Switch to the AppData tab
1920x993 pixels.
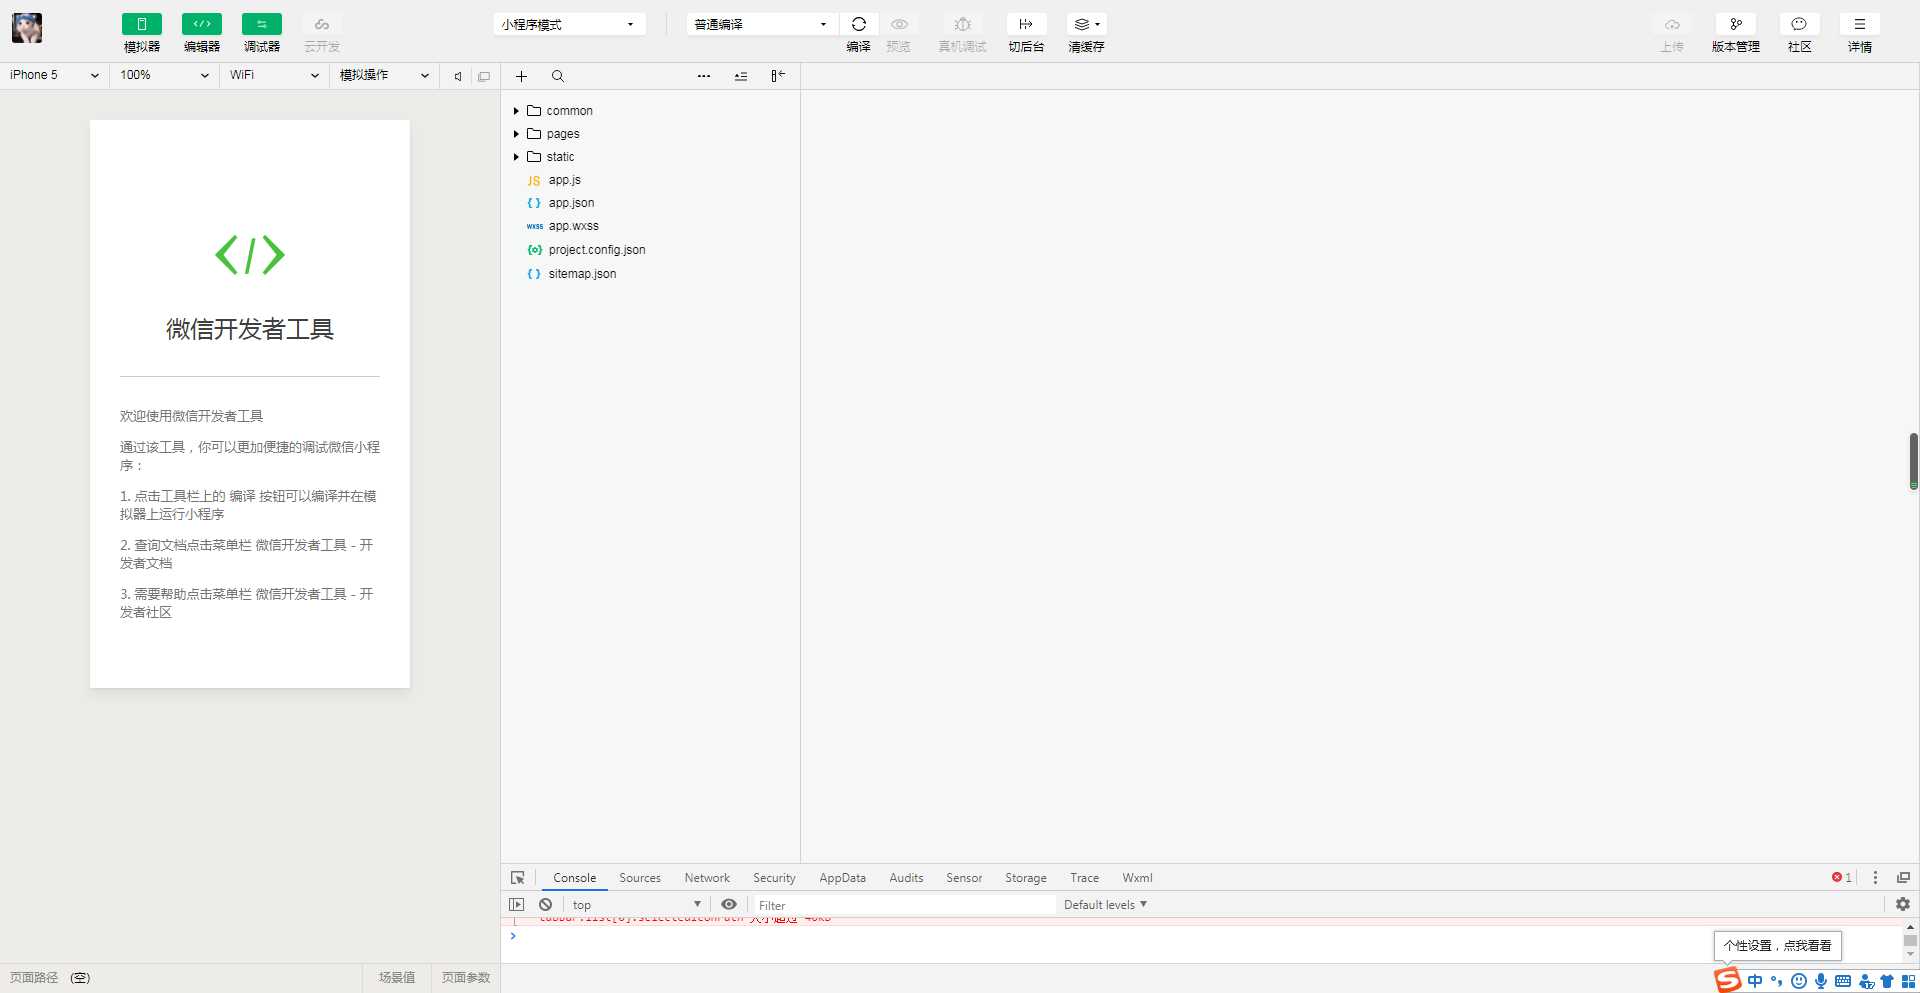pyautogui.click(x=842, y=878)
